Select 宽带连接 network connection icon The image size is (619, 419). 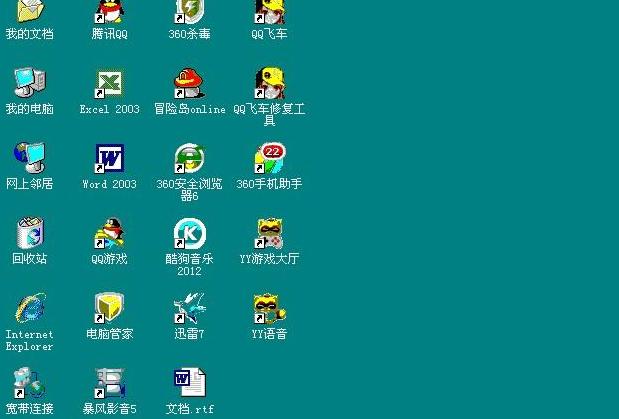[x=30, y=383]
